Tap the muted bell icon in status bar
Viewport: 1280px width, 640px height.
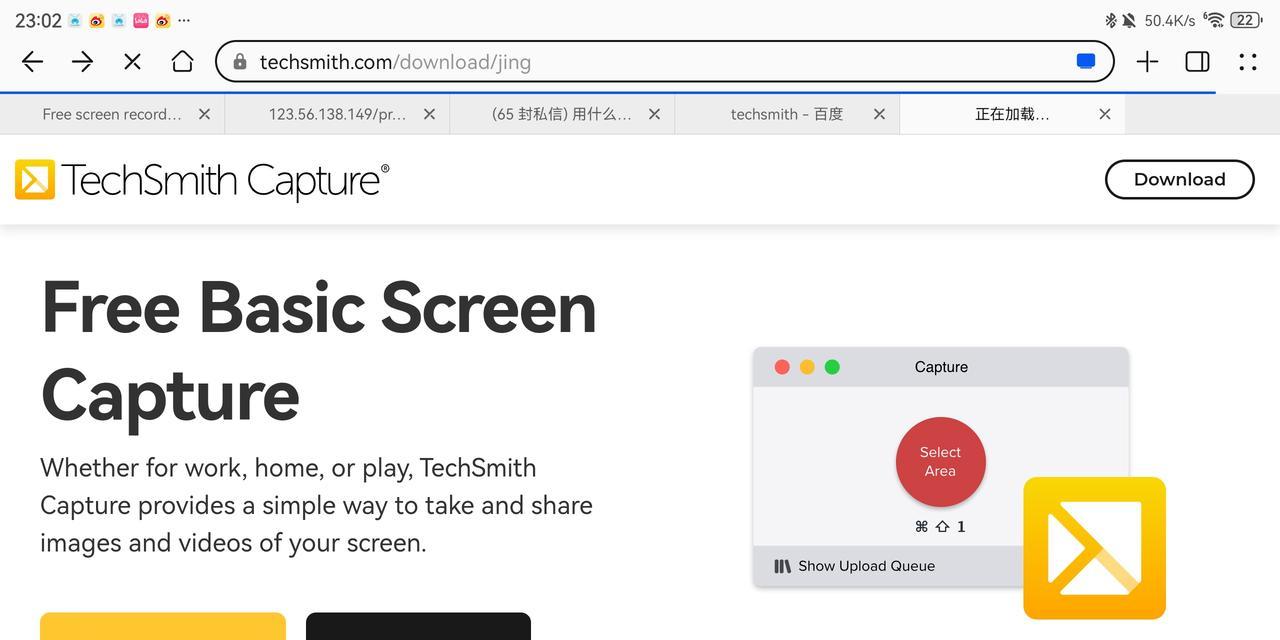[1129, 20]
